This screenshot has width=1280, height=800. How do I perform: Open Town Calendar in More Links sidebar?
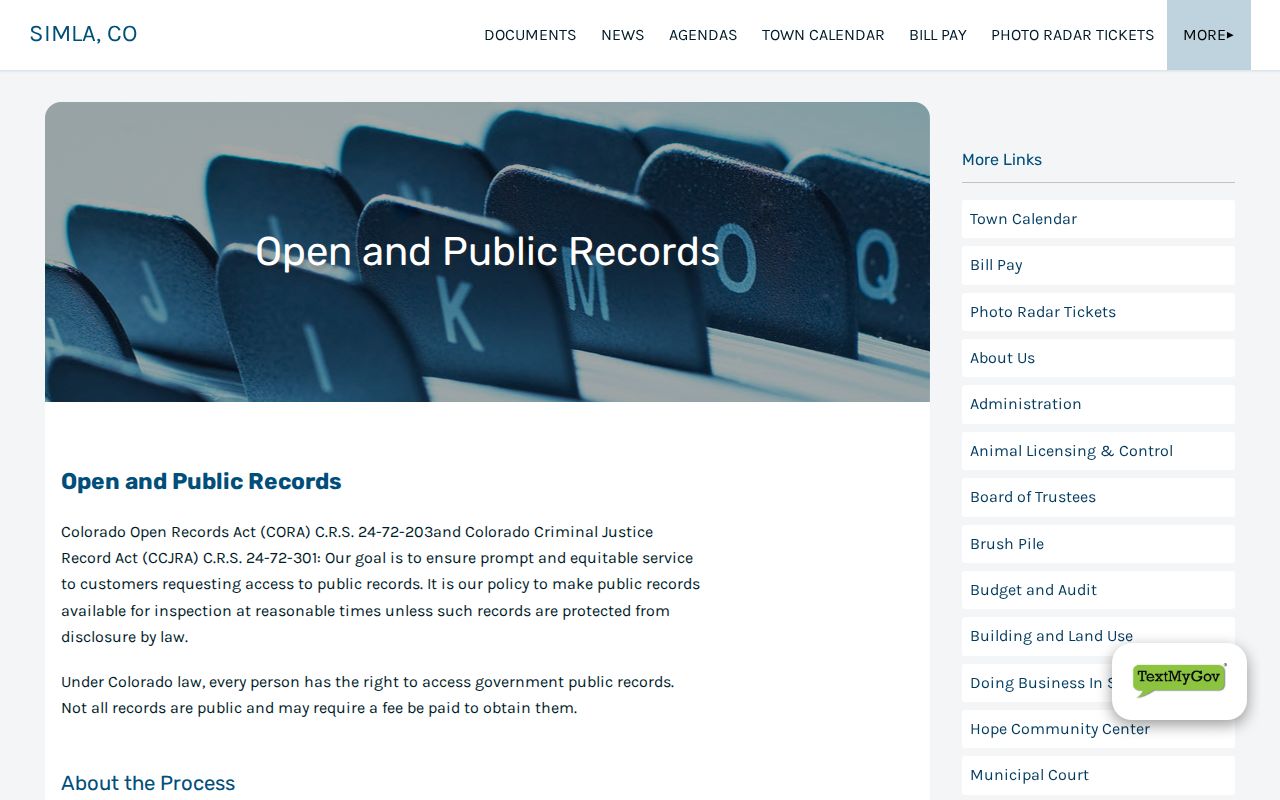1098,219
